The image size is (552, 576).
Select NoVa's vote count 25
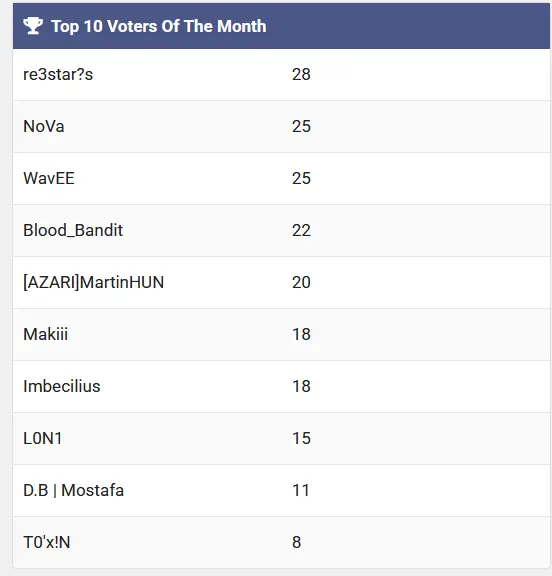pos(301,126)
